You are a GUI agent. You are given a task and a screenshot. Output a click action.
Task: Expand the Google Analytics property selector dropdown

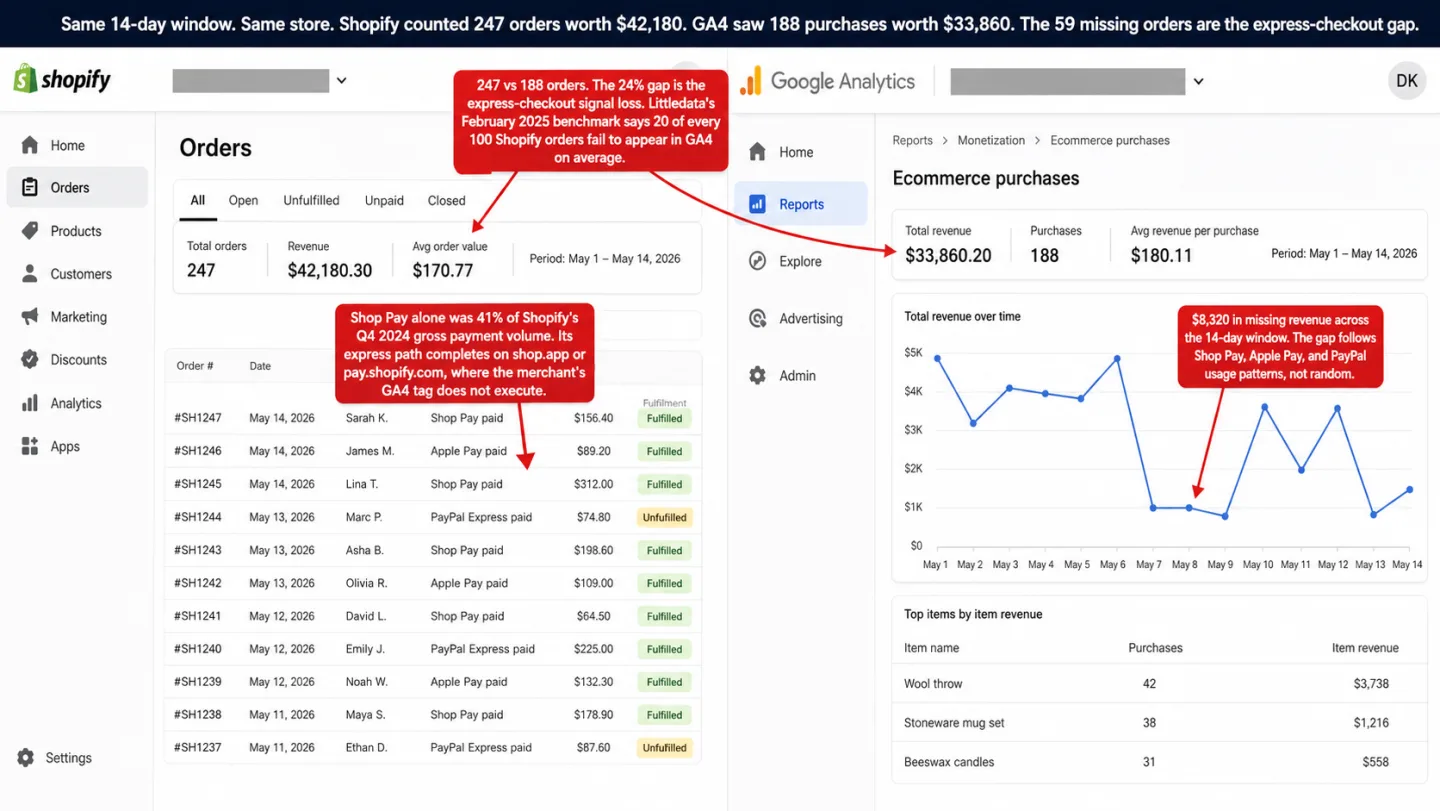pyautogui.click(x=1198, y=81)
